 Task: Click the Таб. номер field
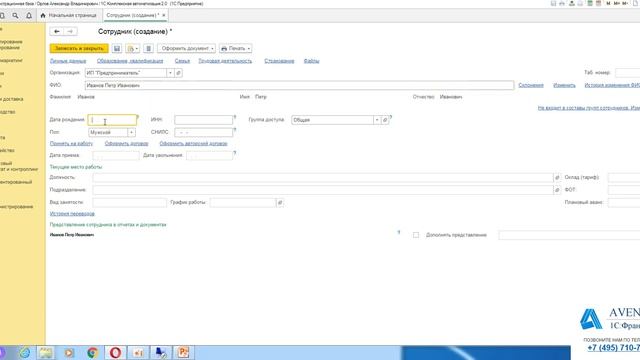point(627,73)
